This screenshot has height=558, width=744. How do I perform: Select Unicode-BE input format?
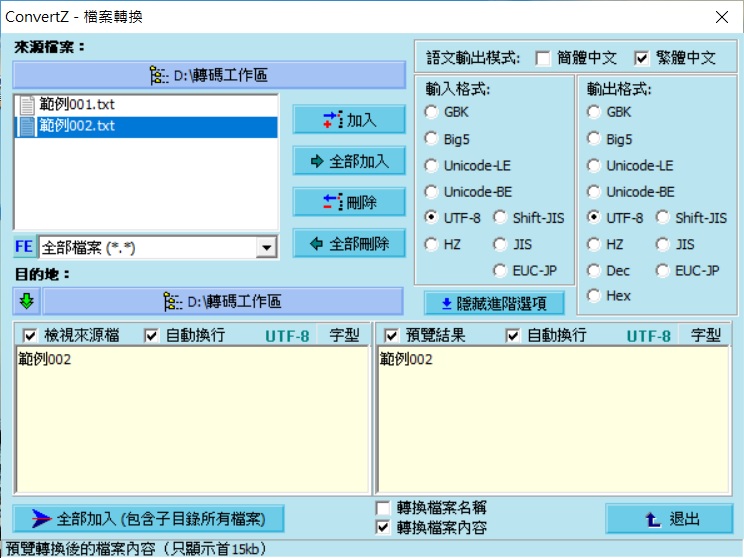(x=431, y=192)
